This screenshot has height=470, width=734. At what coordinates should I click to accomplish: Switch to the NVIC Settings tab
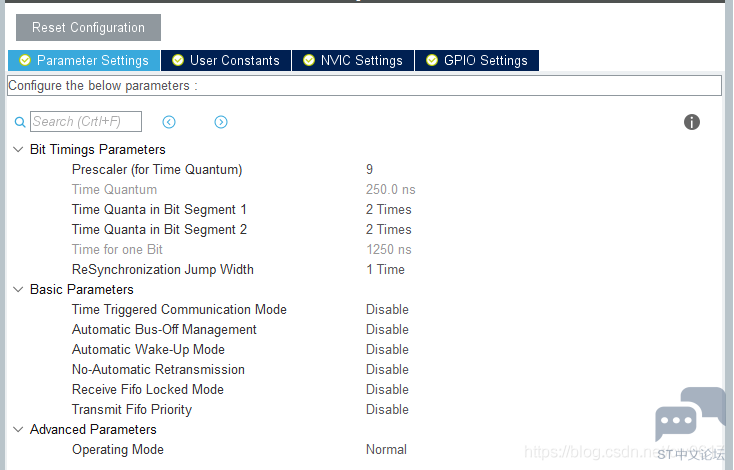coord(353,60)
